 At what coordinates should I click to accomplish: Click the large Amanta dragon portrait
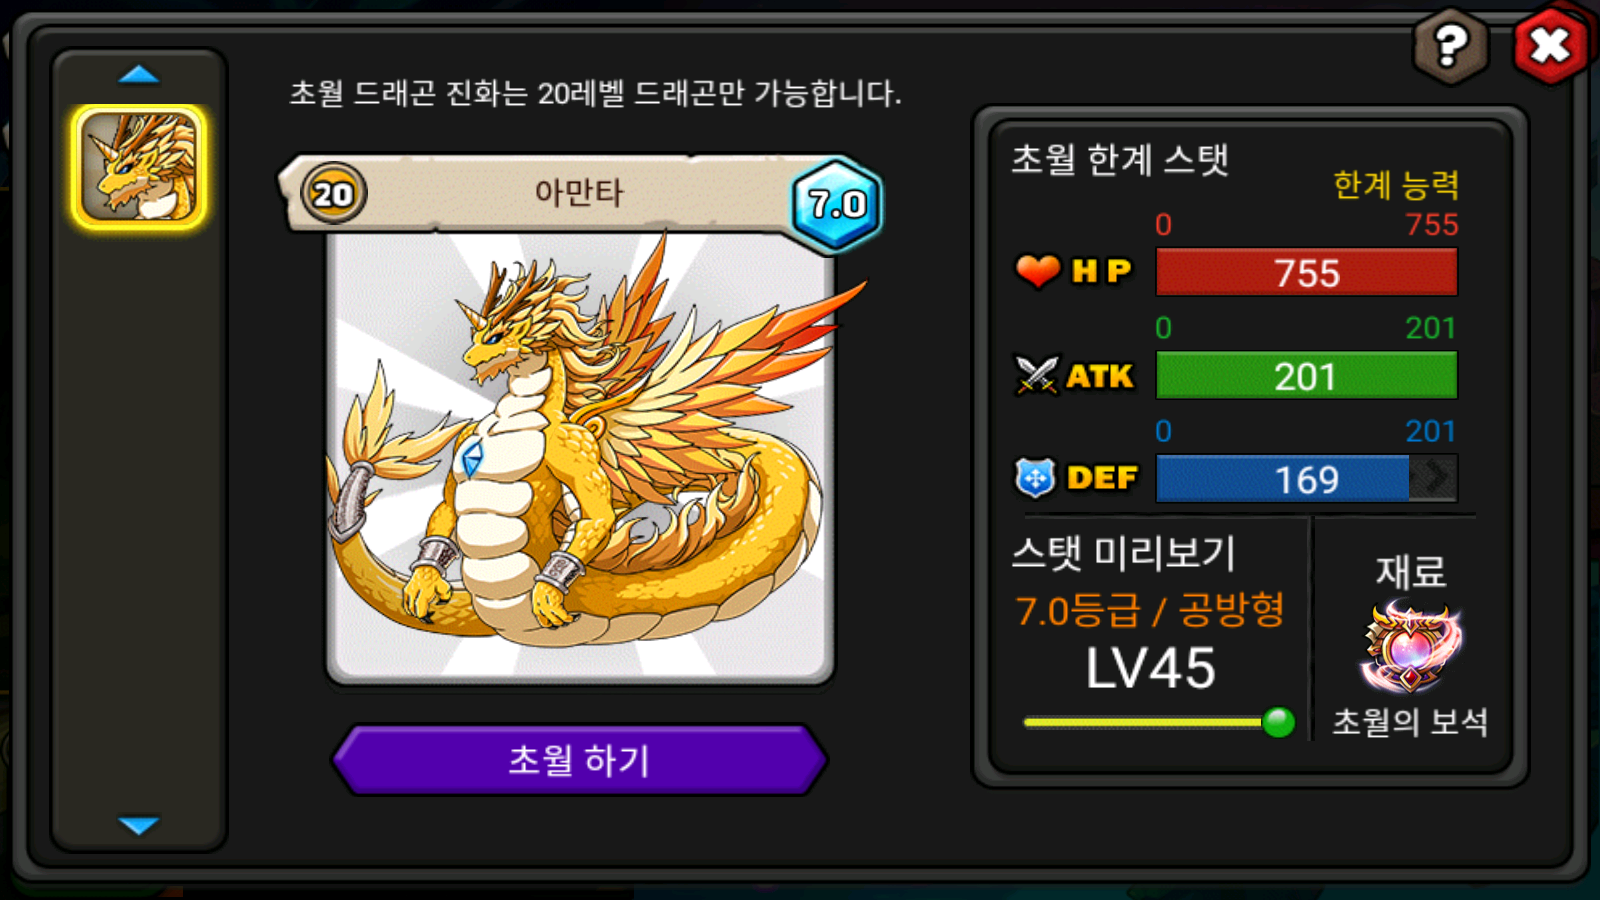[580, 458]
